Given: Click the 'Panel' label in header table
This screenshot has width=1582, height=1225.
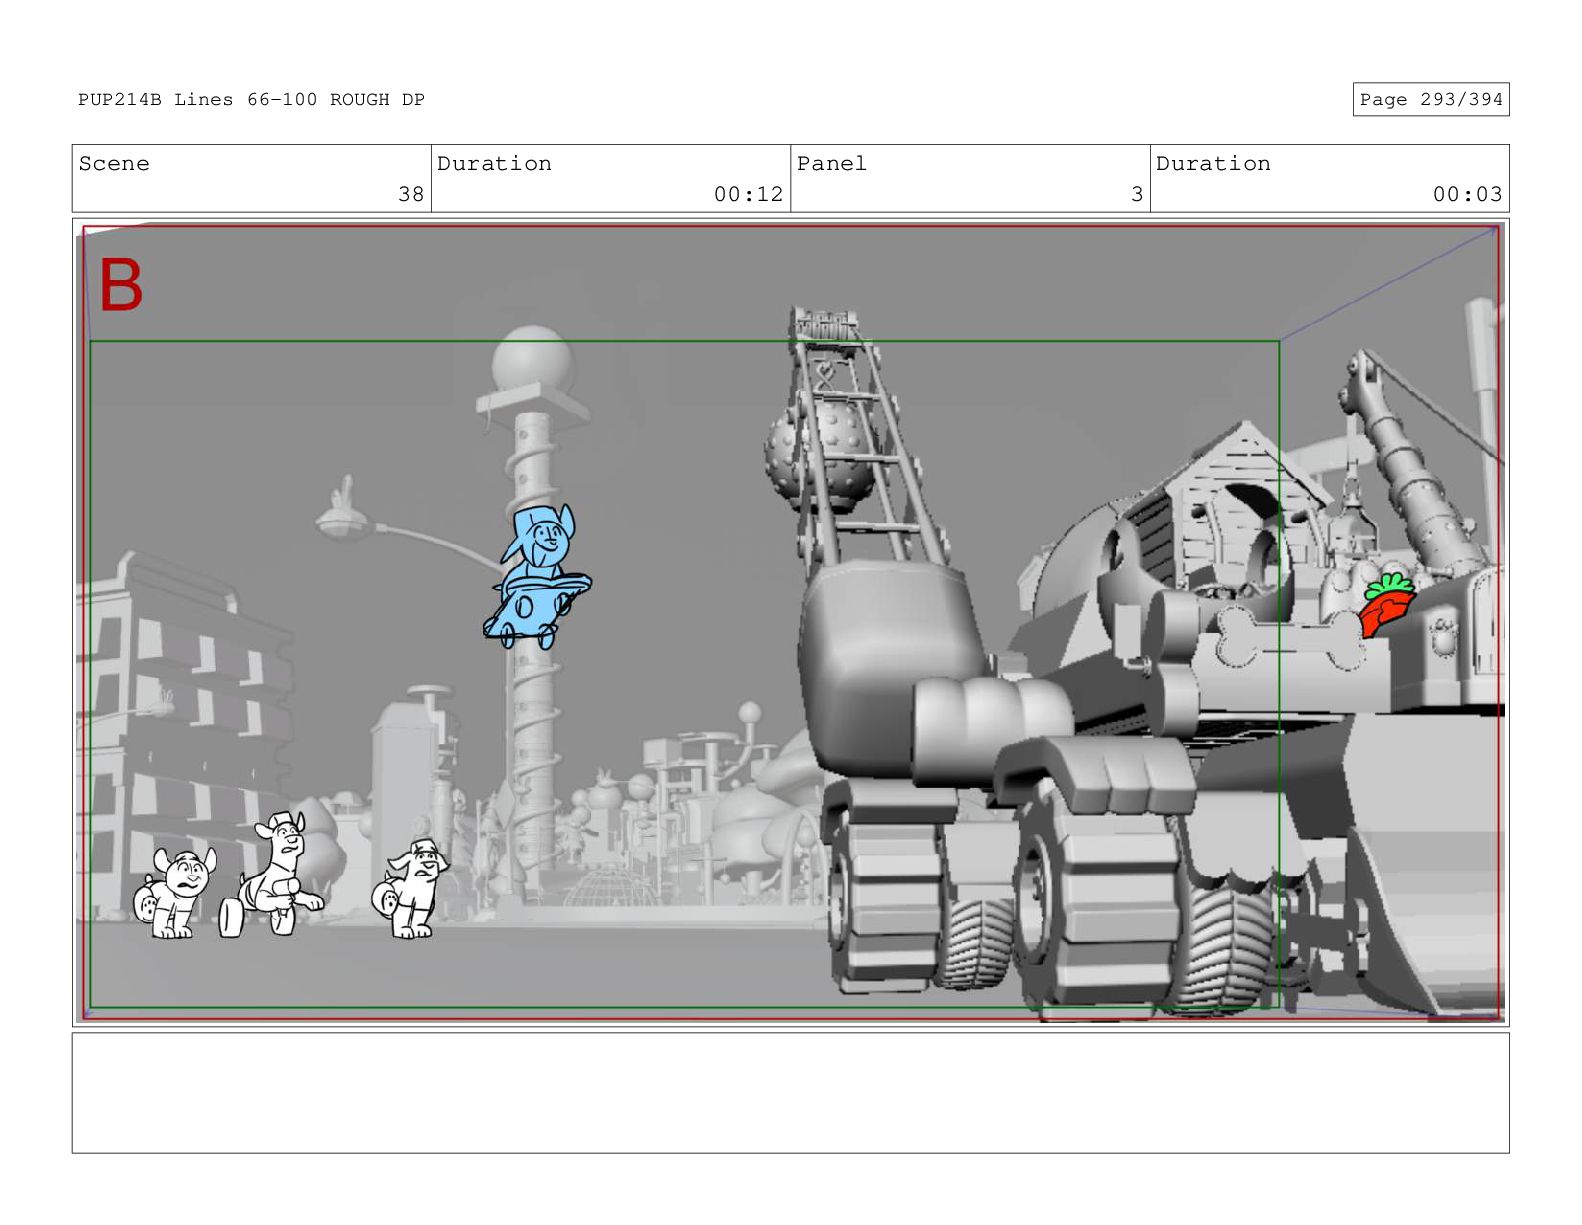Looking at the screenshot, I should [832, 163].
